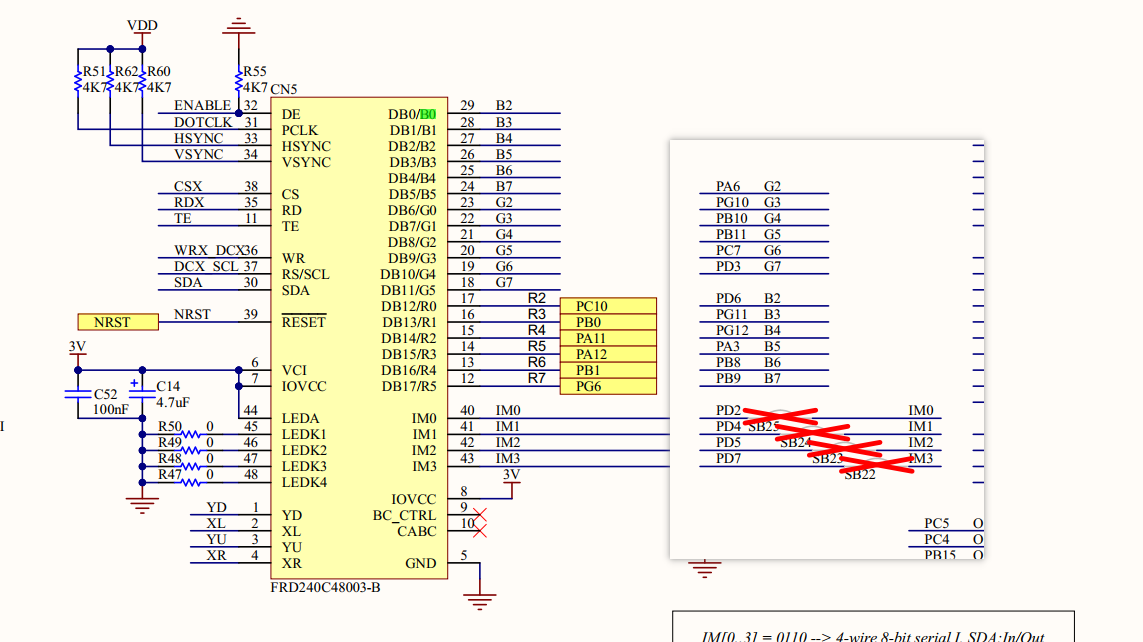1143x642 pixels.
Task: Click ground symbol below pin 5
Action: tap(480, 601)
